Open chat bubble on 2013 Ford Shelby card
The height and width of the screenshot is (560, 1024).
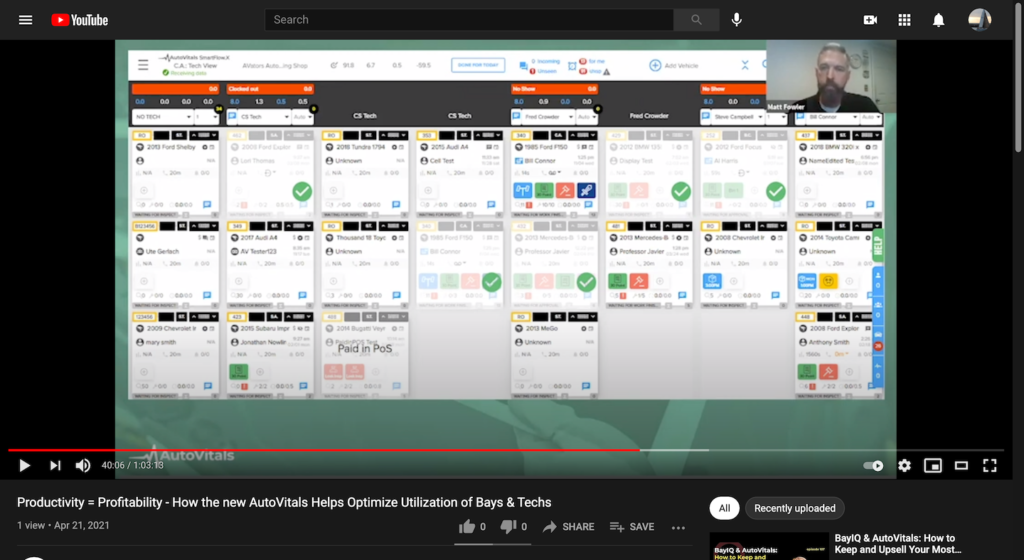[207, 205]
